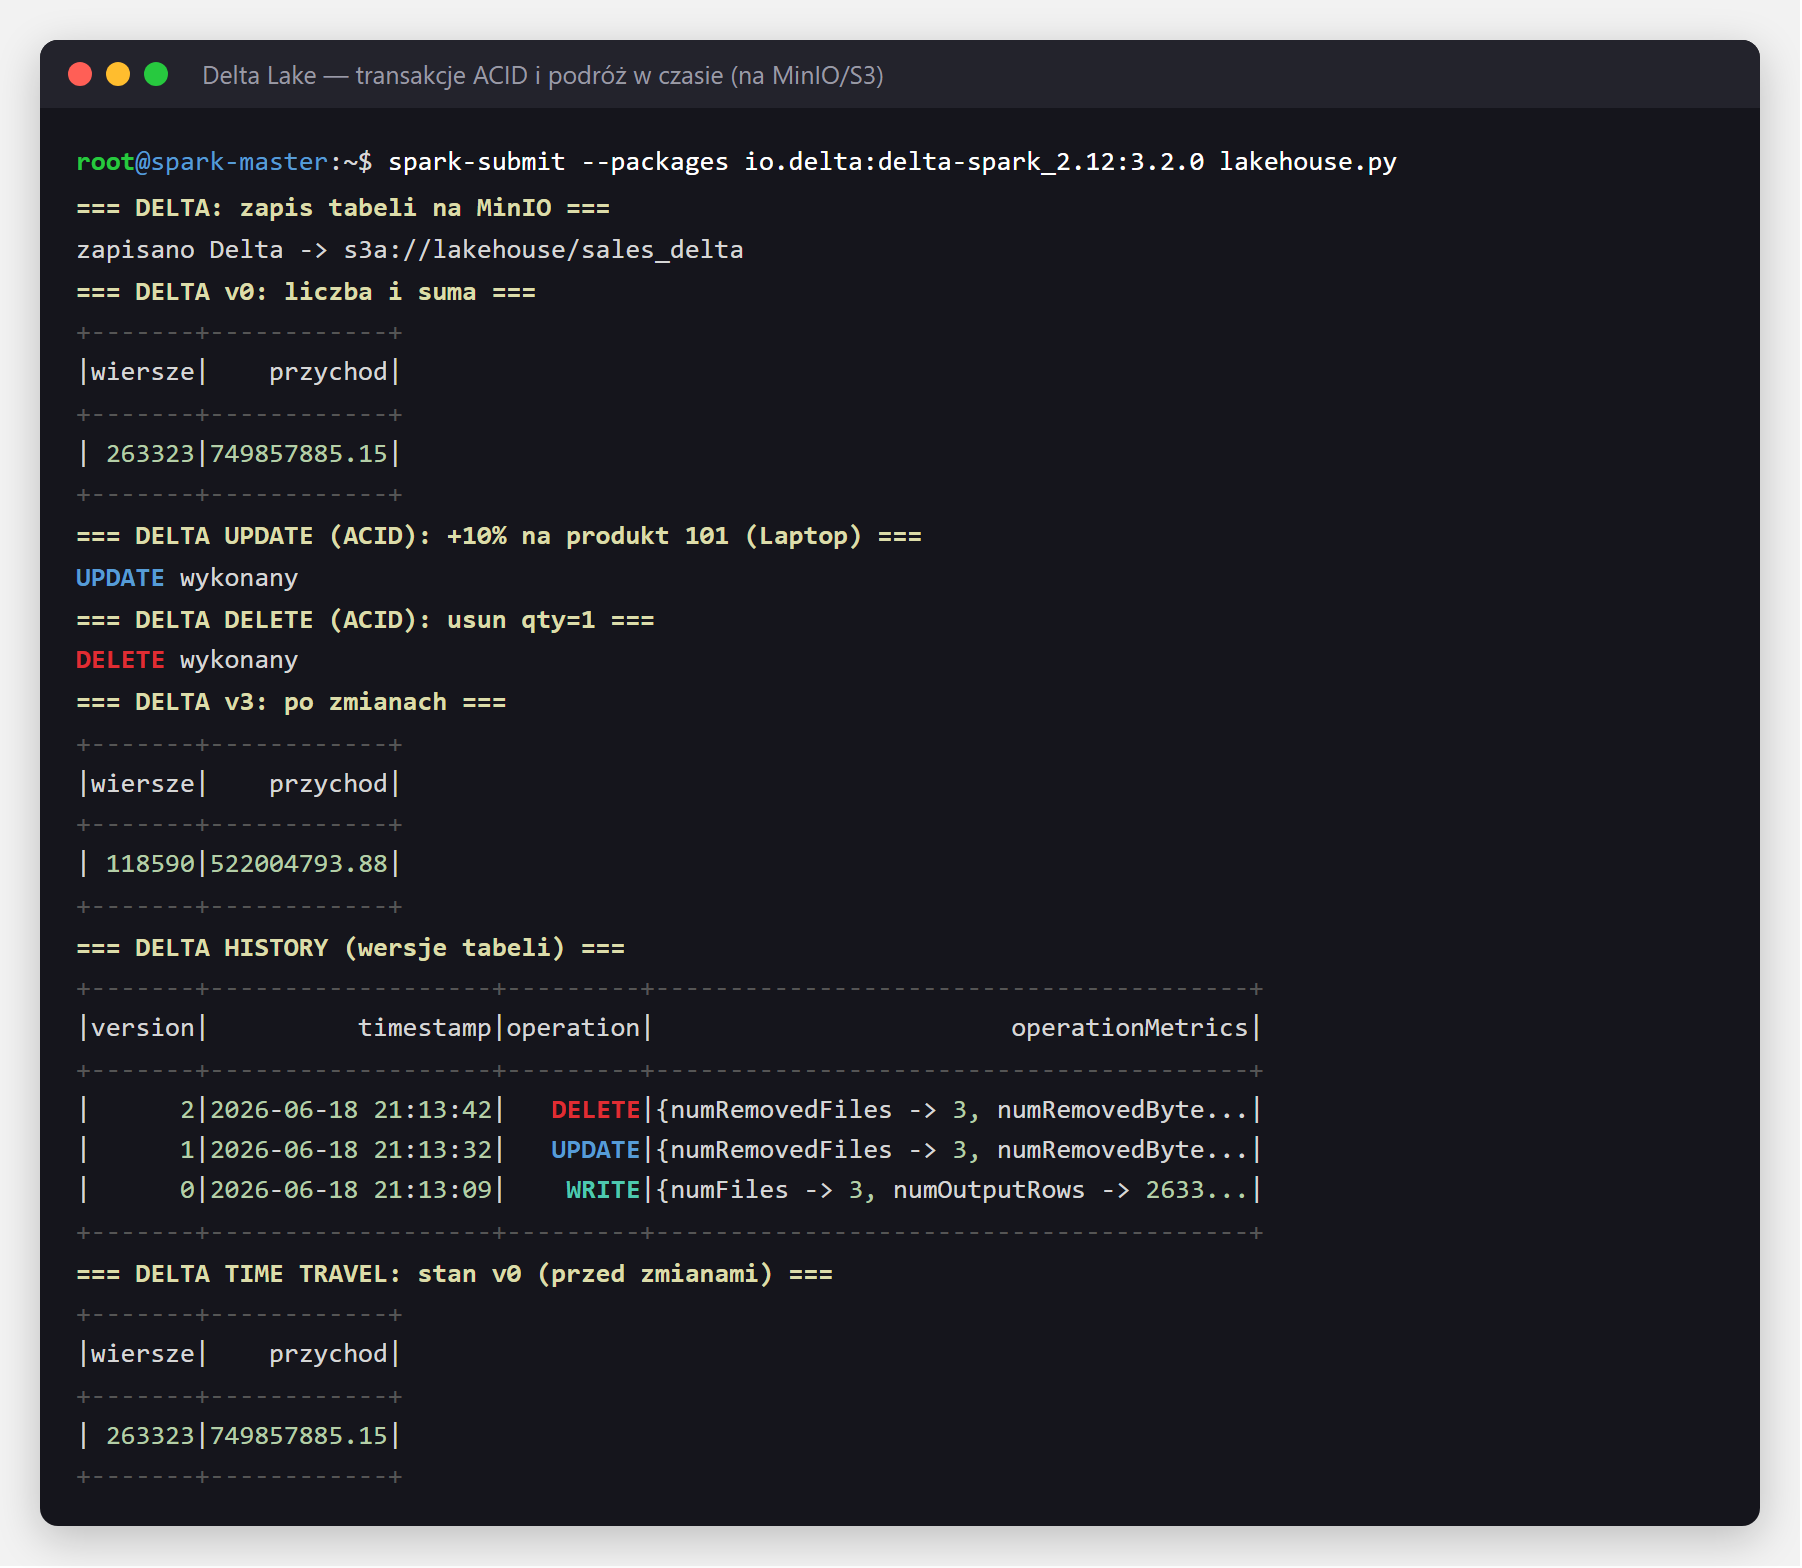This screenshot has height=1568, width=1802.
Task: Click the 'operationMetrics' column header
Action: (1129, 1028)
